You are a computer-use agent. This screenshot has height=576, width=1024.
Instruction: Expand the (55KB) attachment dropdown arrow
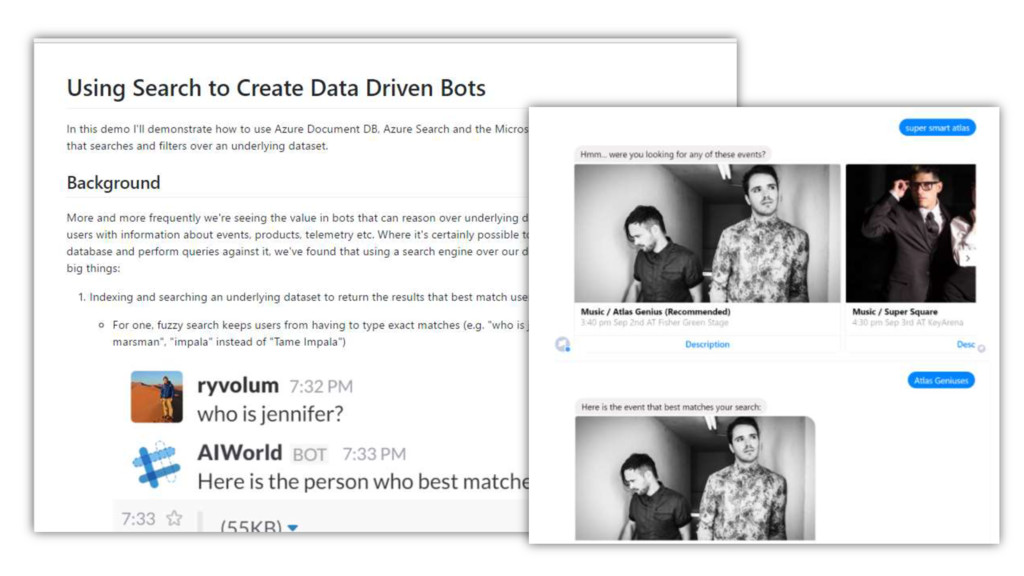tap(293, 527)
